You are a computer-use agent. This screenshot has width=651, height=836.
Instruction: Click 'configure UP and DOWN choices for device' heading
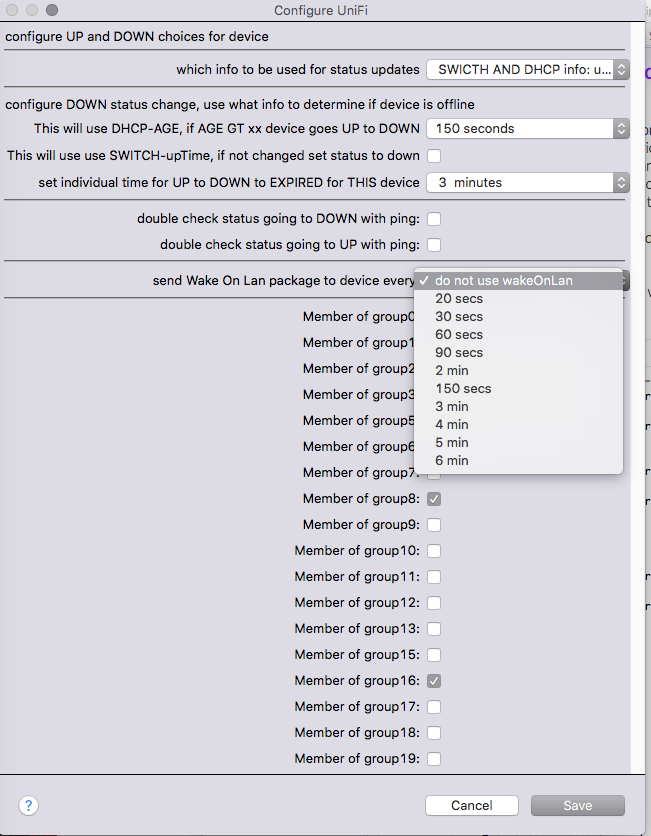137,37
